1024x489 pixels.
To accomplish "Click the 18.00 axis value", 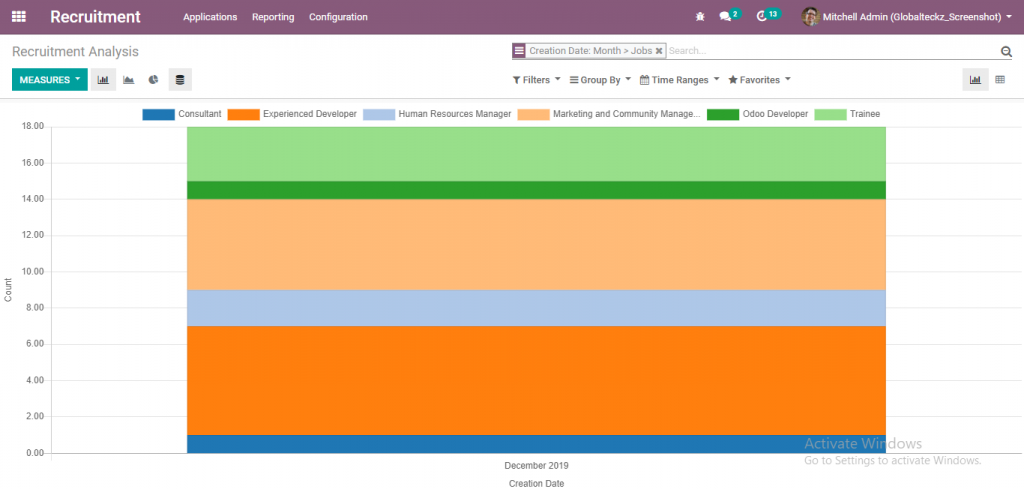I will click(33, 126).
